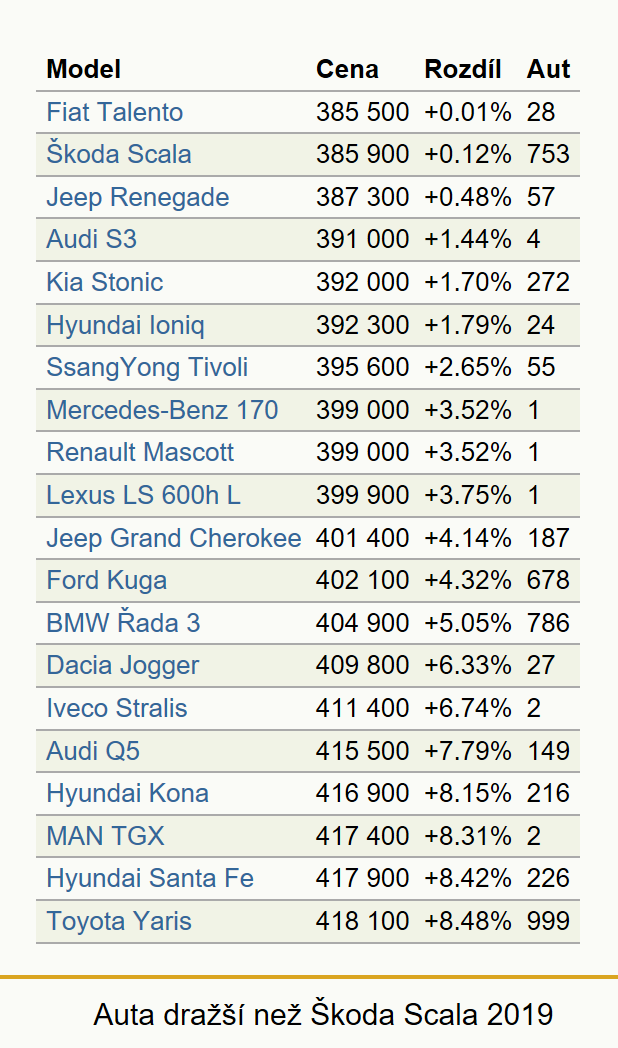Viewport: 618px width, 1048px height.
Task: Open the Jeep Grand Cherokee link
Action: [174, 538]
